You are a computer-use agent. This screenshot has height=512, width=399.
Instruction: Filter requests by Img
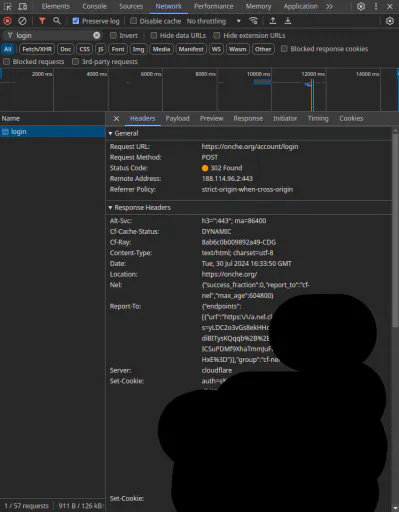[138, 49]
